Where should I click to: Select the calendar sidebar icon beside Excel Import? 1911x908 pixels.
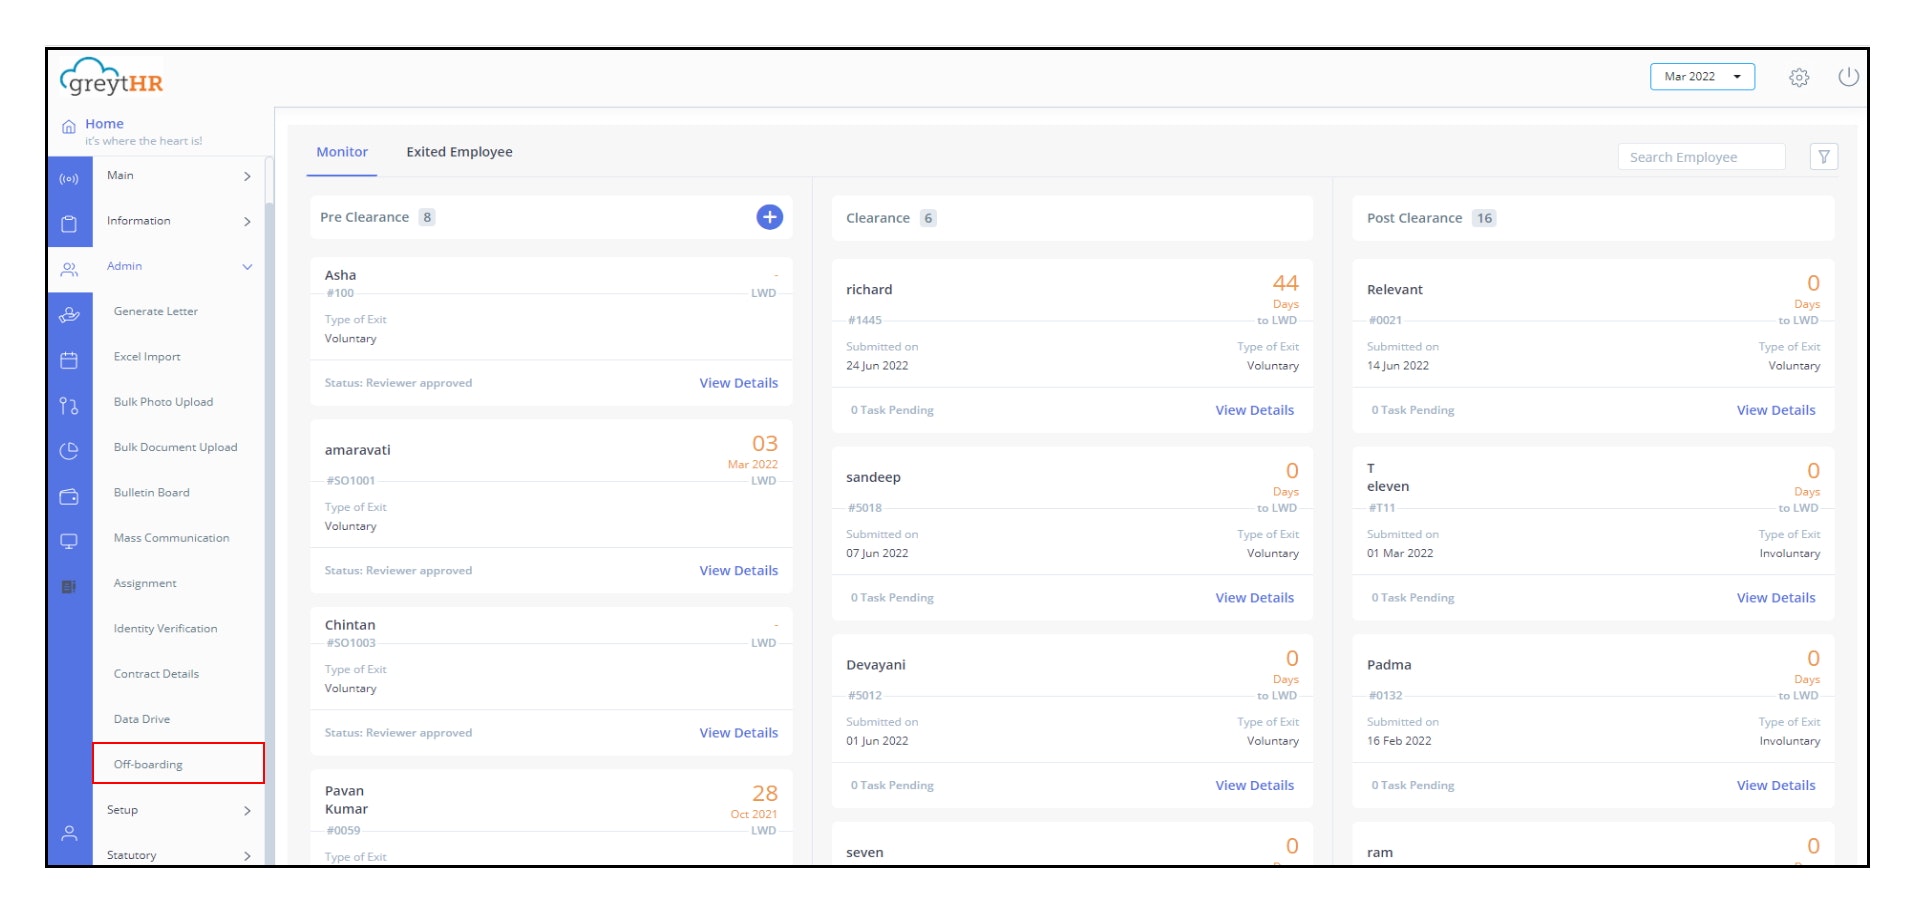point(69,360)
